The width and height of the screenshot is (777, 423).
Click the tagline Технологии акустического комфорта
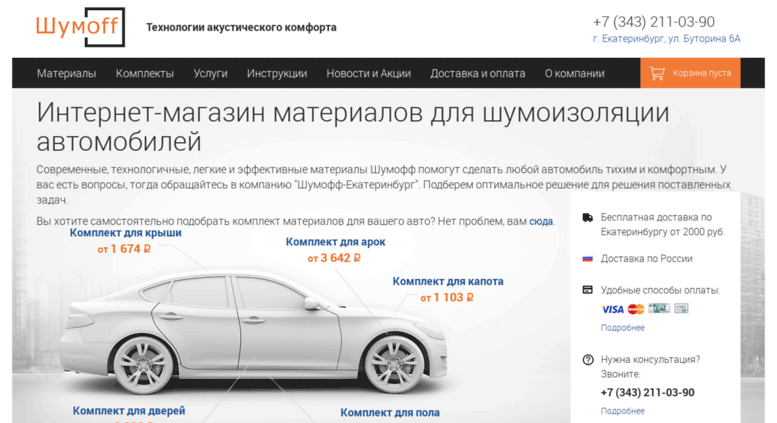[x=241, y=27]
